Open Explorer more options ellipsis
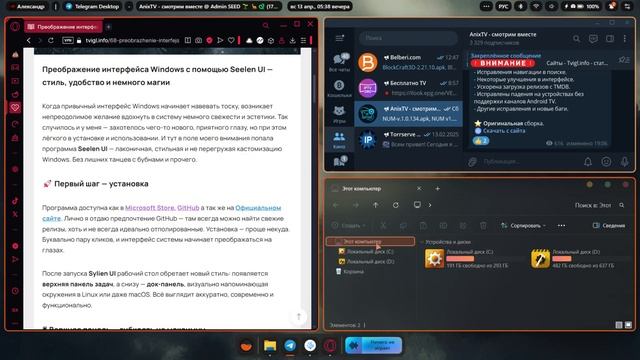640x360 pixels. tap(562, 226)
